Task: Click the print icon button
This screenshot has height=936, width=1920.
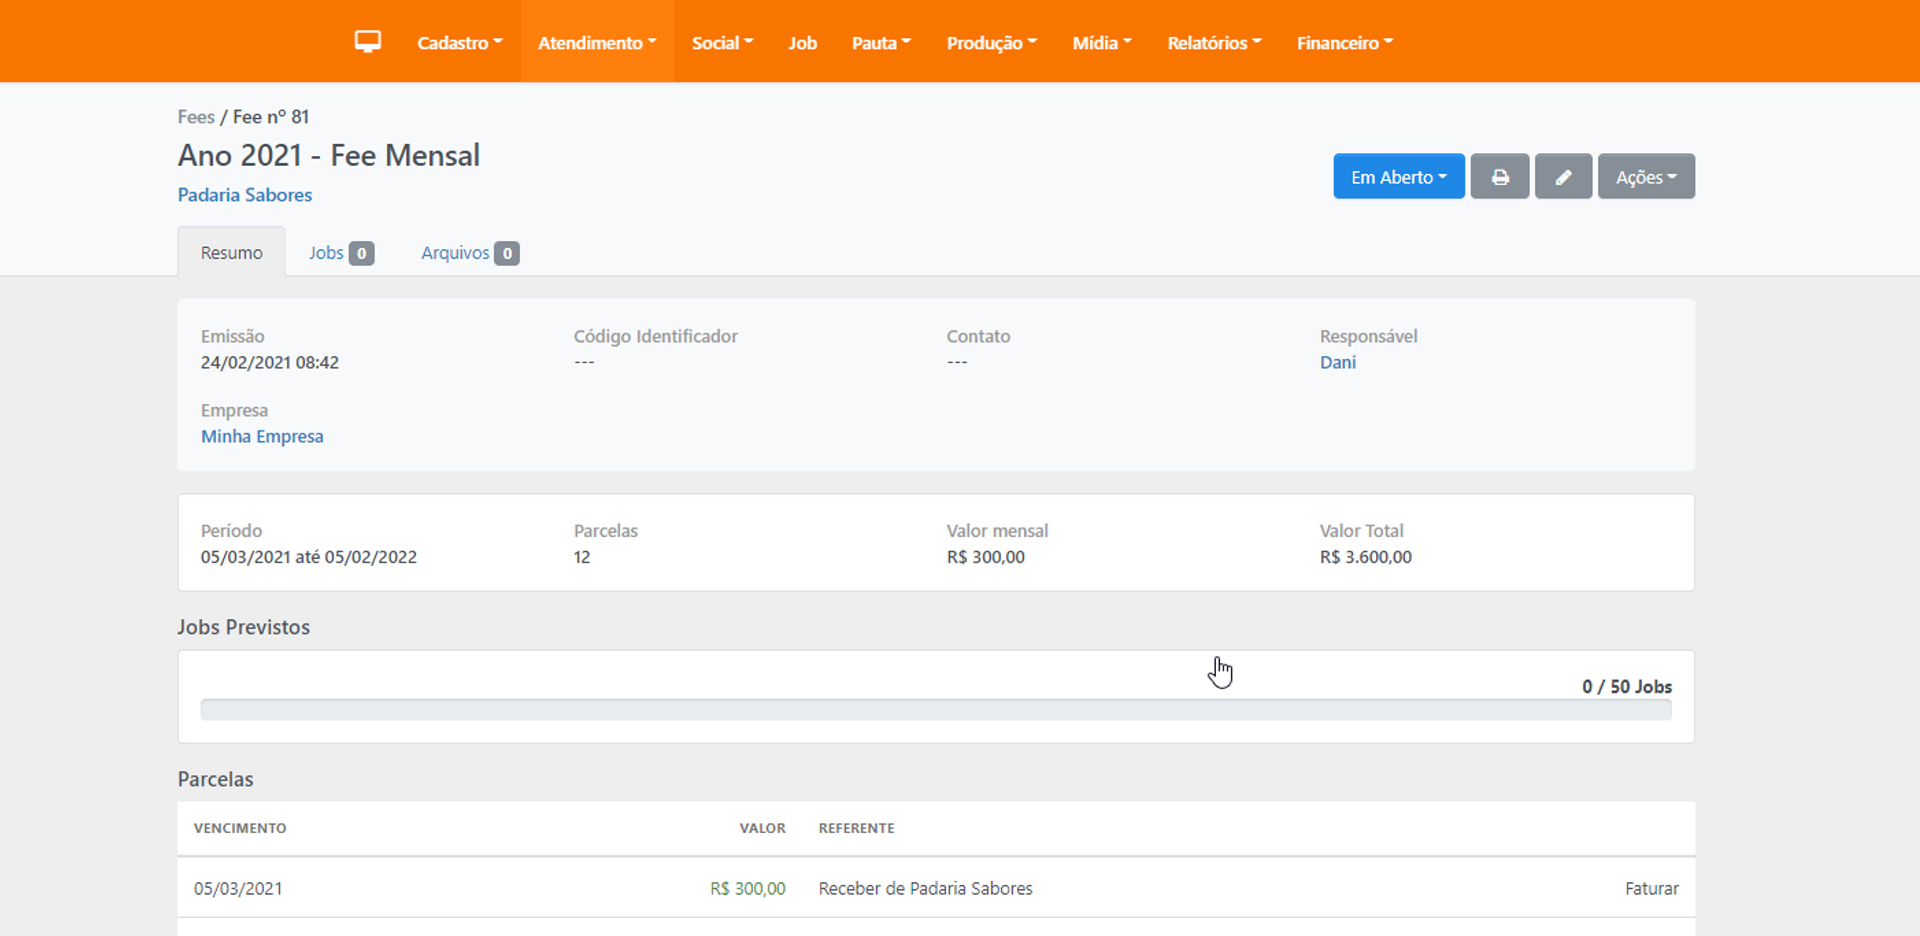Action: [x=1499, y=177]
